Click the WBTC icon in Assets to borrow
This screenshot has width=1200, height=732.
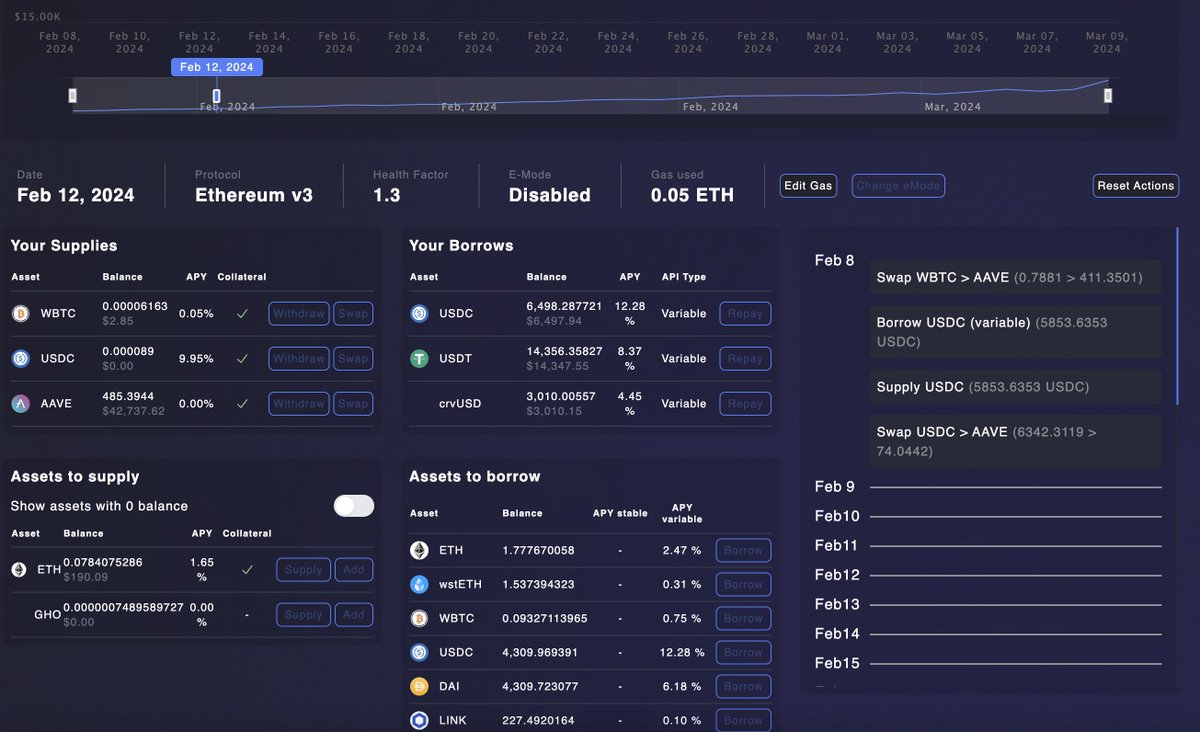point(419,618)
